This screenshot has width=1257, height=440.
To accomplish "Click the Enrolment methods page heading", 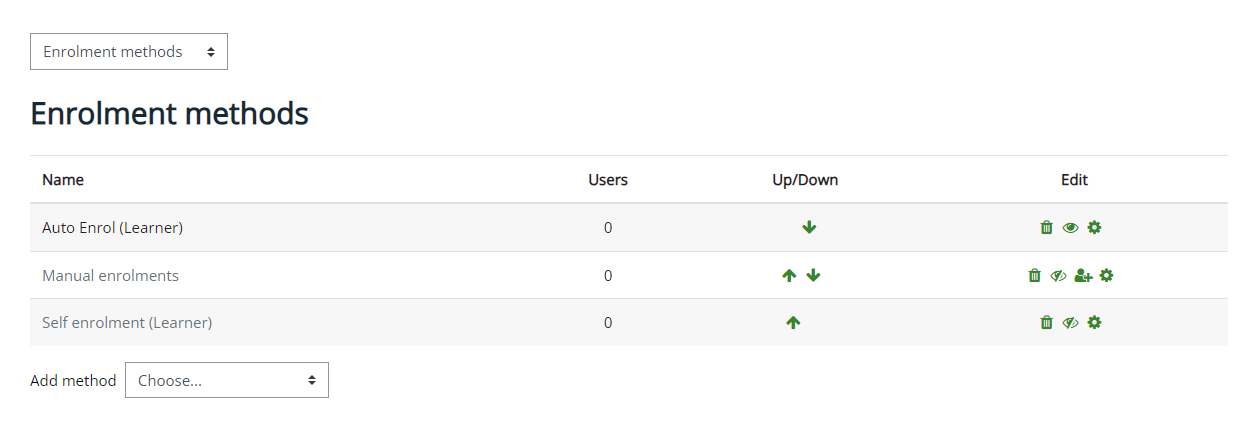I will coord(169,114).
